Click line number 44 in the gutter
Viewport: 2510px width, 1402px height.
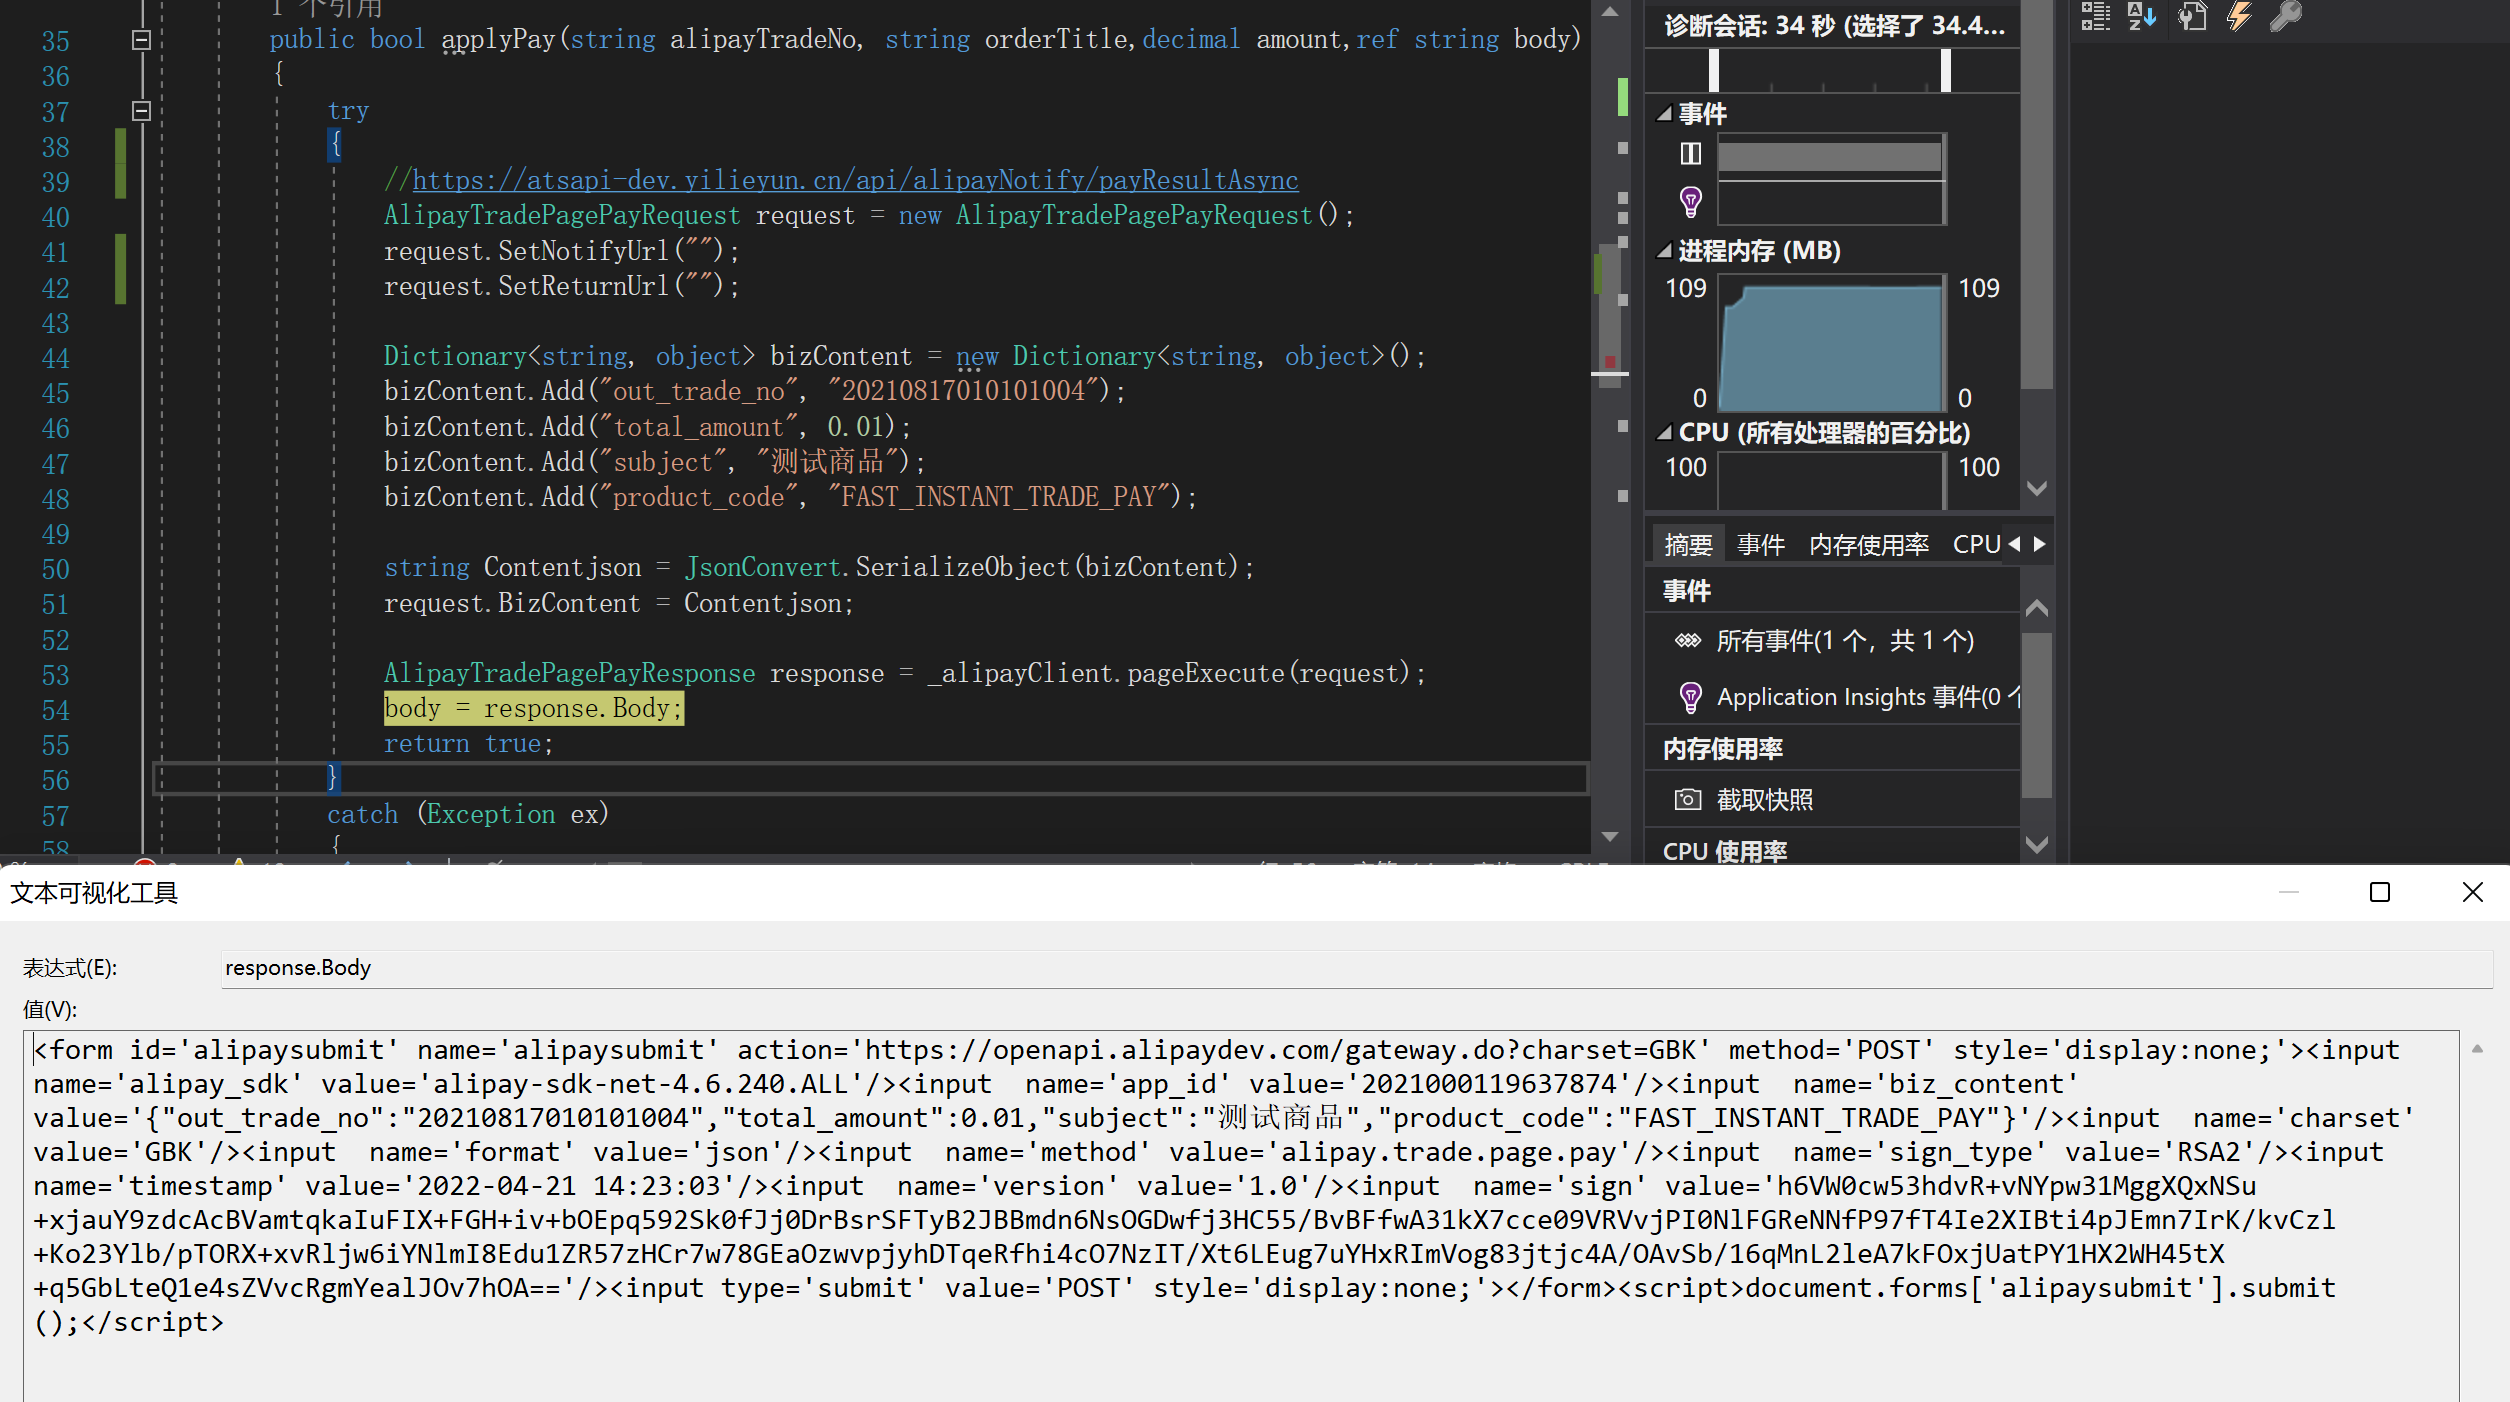[x=56, y=358]
